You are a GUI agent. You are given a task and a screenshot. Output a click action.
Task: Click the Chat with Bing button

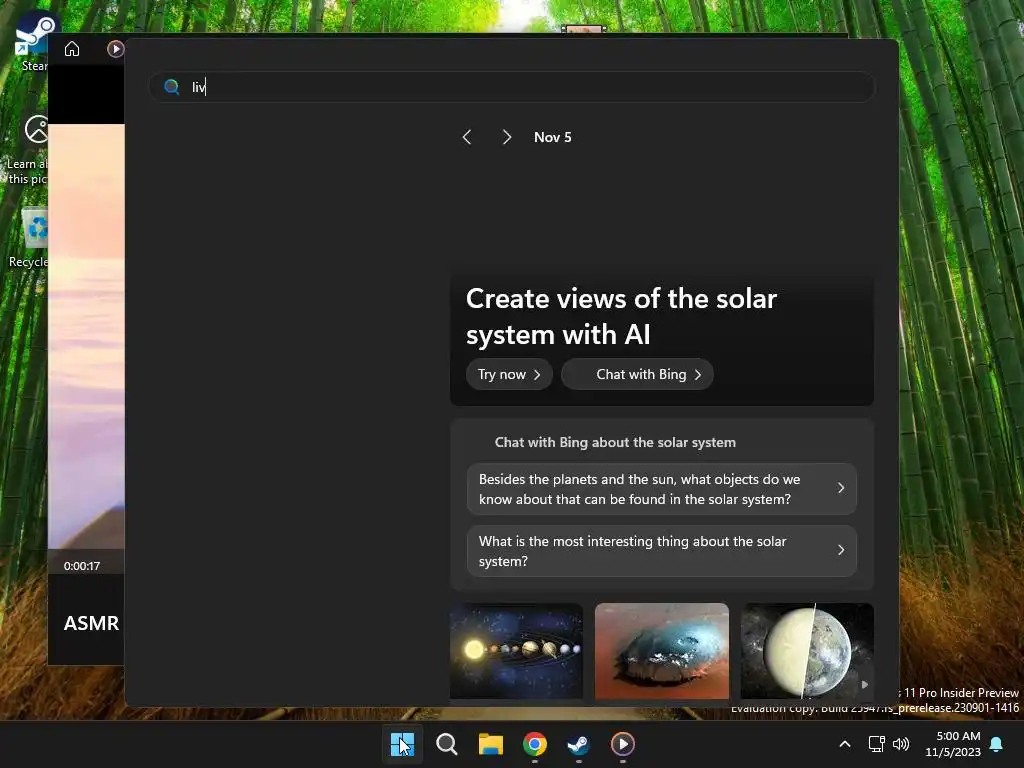637,374
